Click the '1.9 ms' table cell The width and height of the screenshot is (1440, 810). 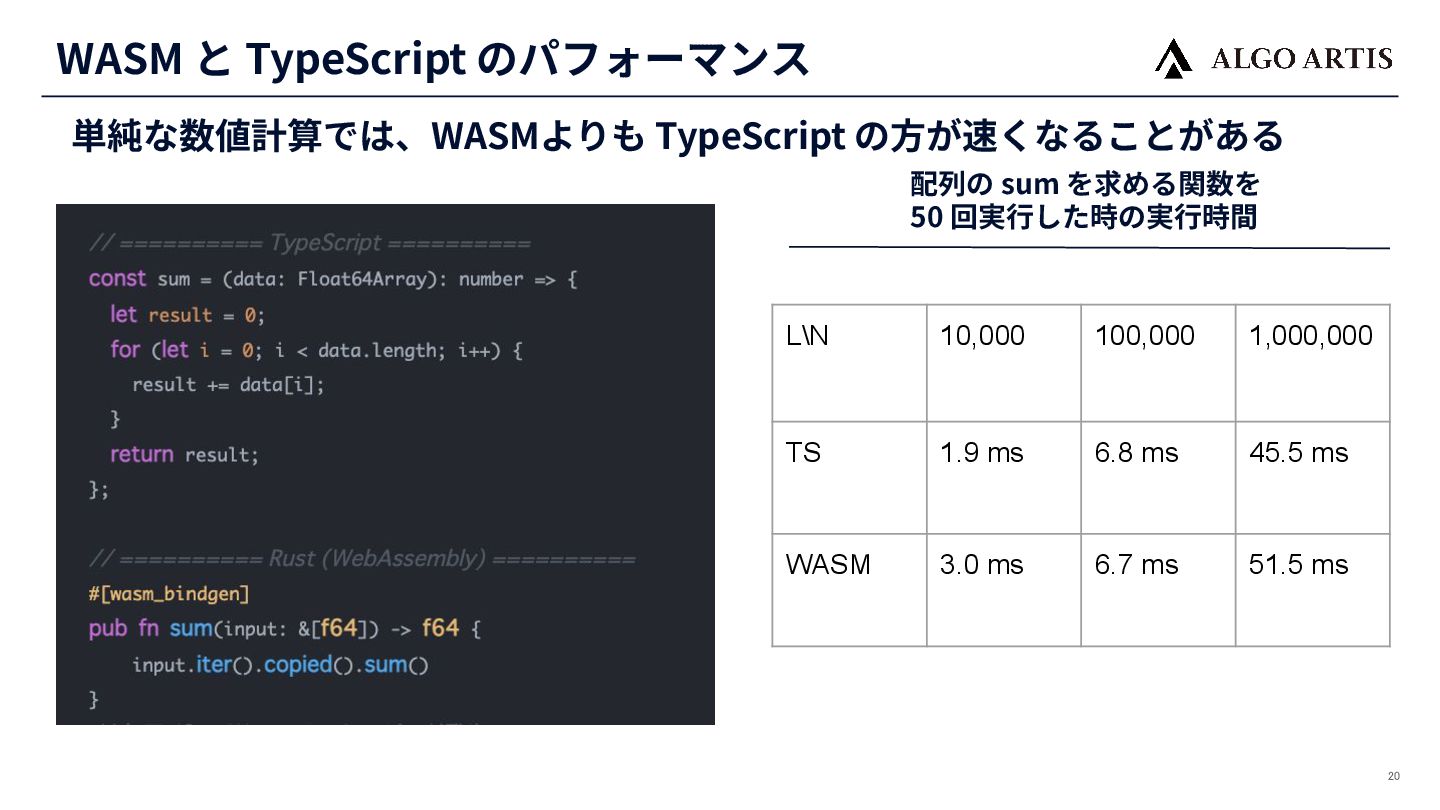coord(1004,478)
